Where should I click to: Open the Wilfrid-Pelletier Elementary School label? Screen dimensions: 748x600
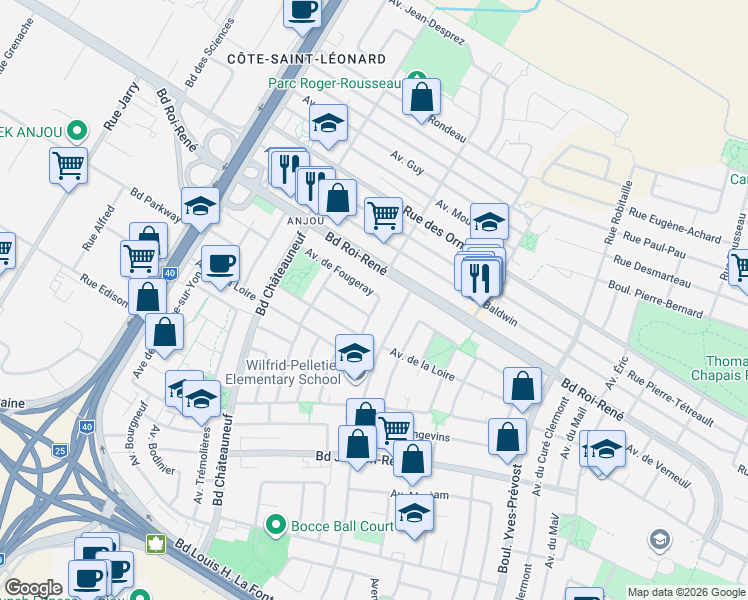click(283, 372)
